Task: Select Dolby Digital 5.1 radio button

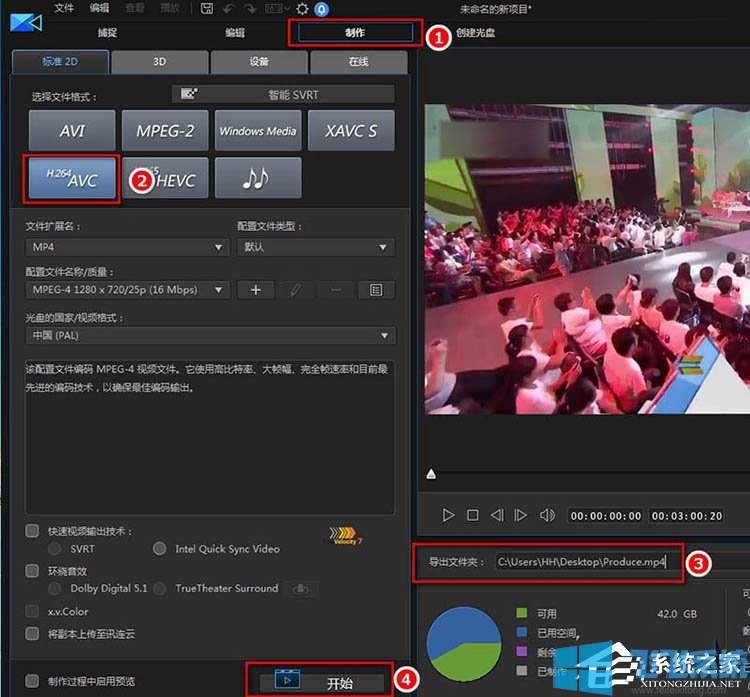Action: pyautogui.click(x=55, y=588)
